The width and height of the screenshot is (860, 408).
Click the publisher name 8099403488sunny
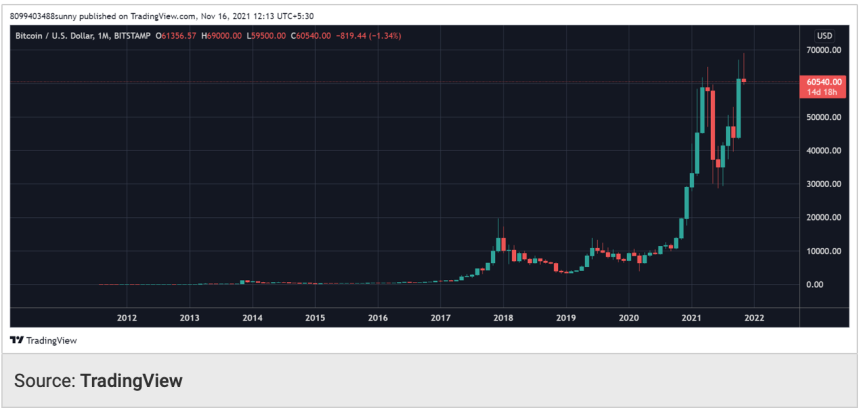coord(49,13)
